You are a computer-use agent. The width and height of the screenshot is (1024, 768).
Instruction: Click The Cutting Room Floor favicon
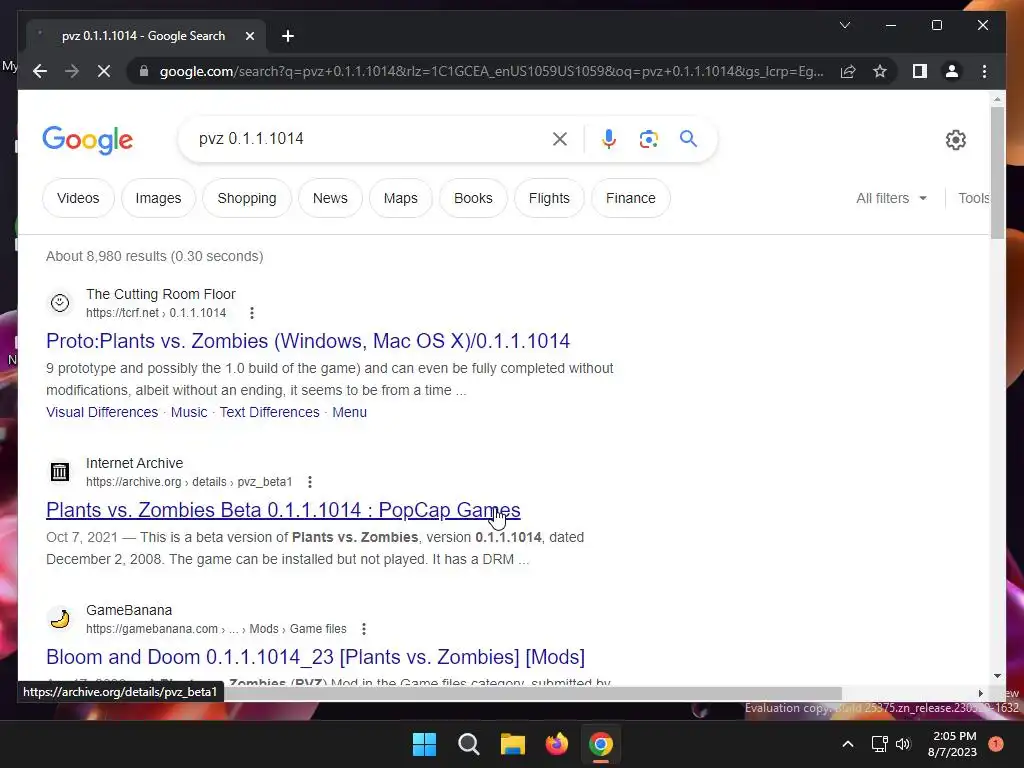[60, 303]
